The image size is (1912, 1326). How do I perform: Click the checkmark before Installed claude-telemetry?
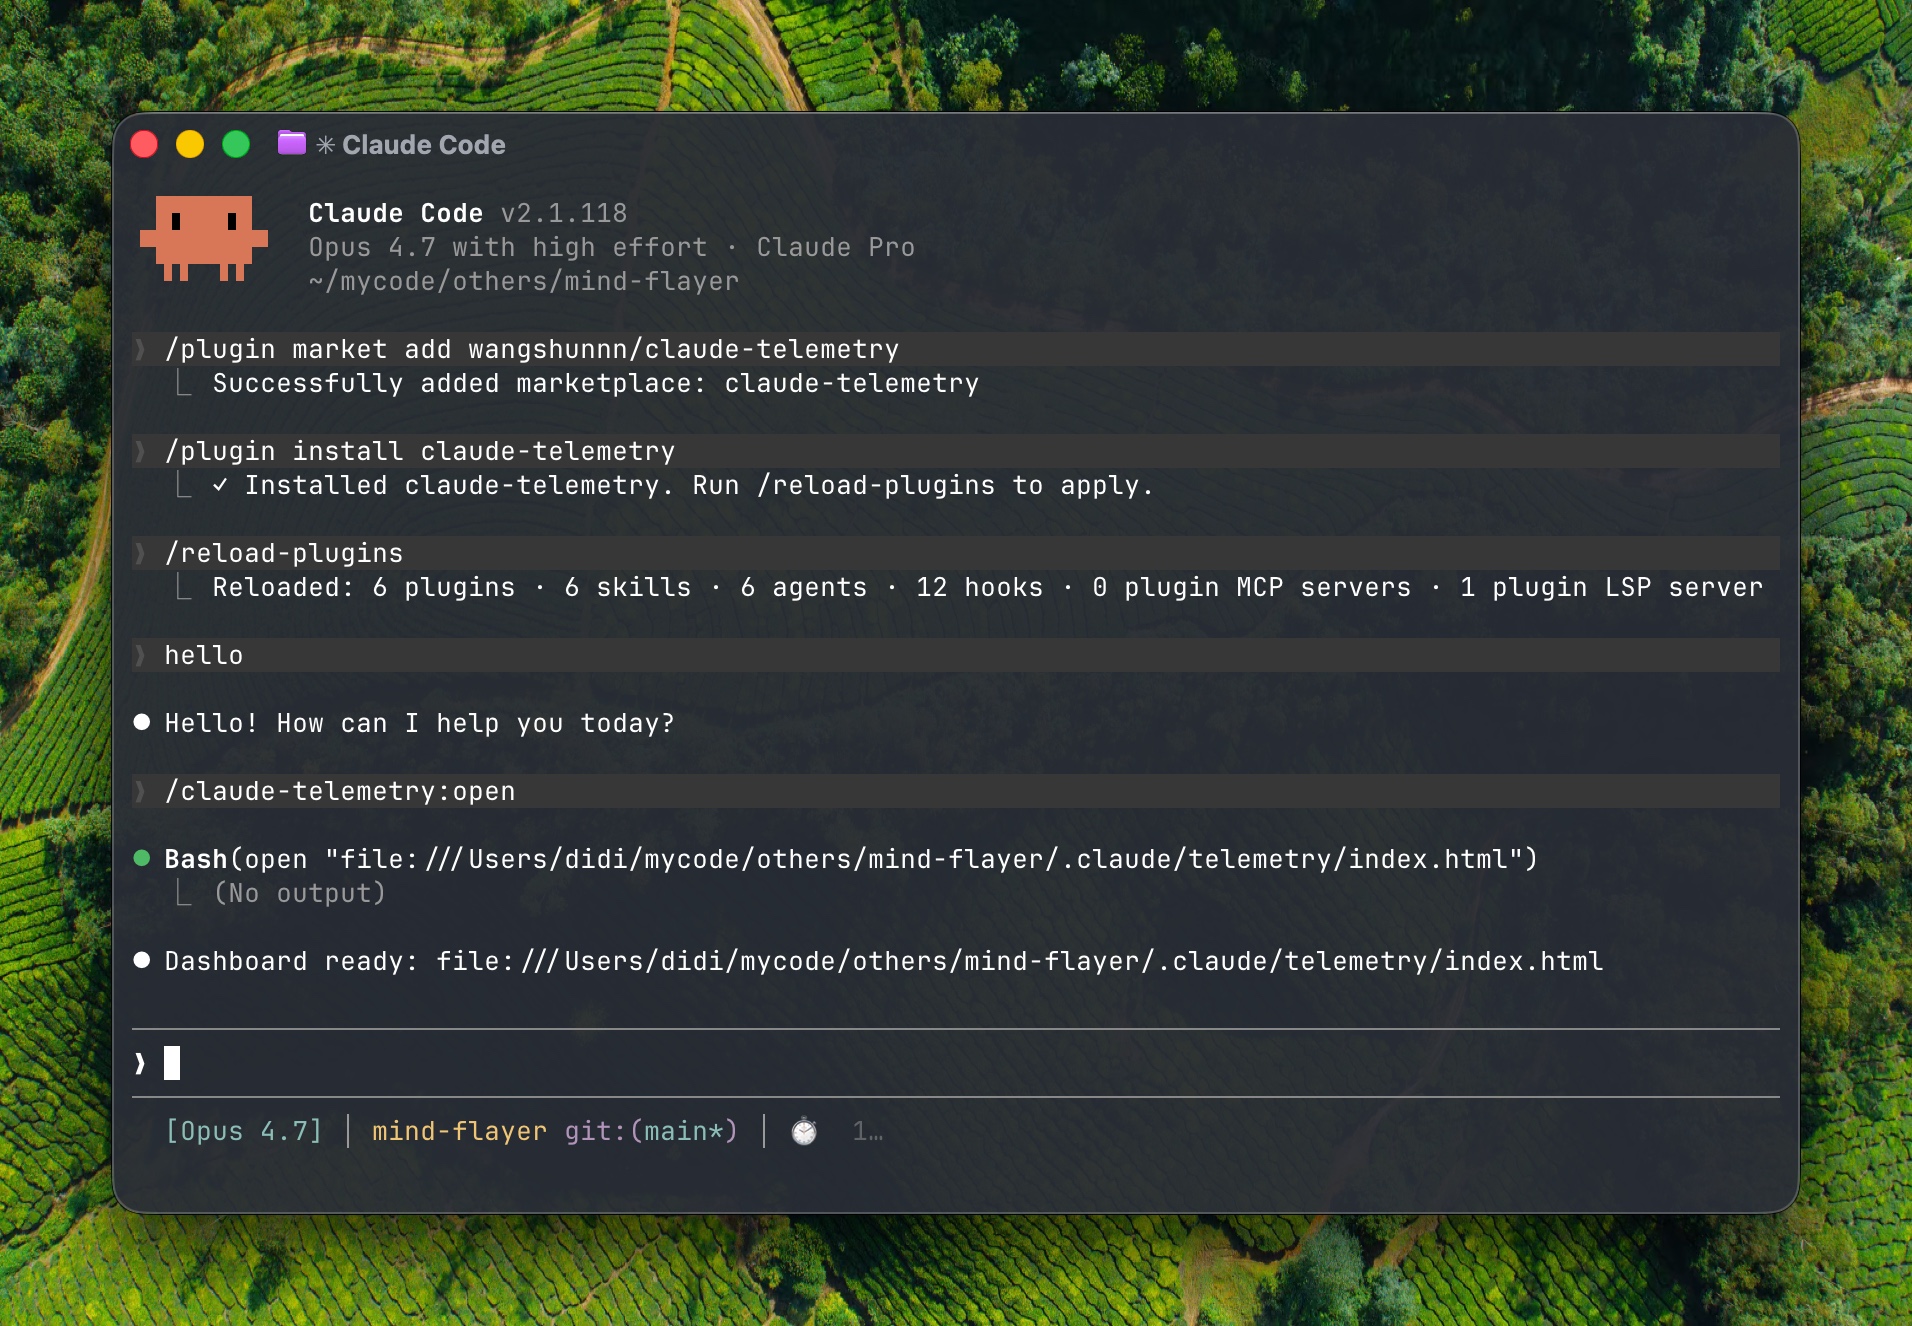220,485
